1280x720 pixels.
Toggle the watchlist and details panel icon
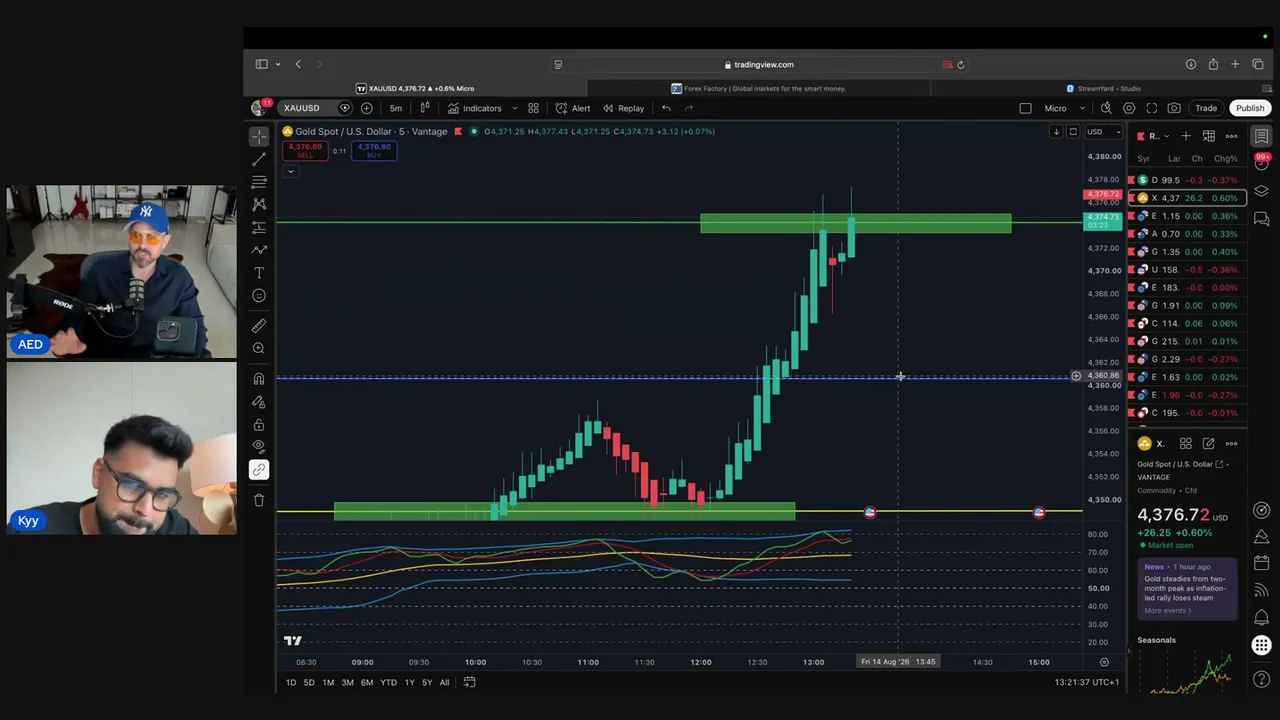tap(1262, 136)
